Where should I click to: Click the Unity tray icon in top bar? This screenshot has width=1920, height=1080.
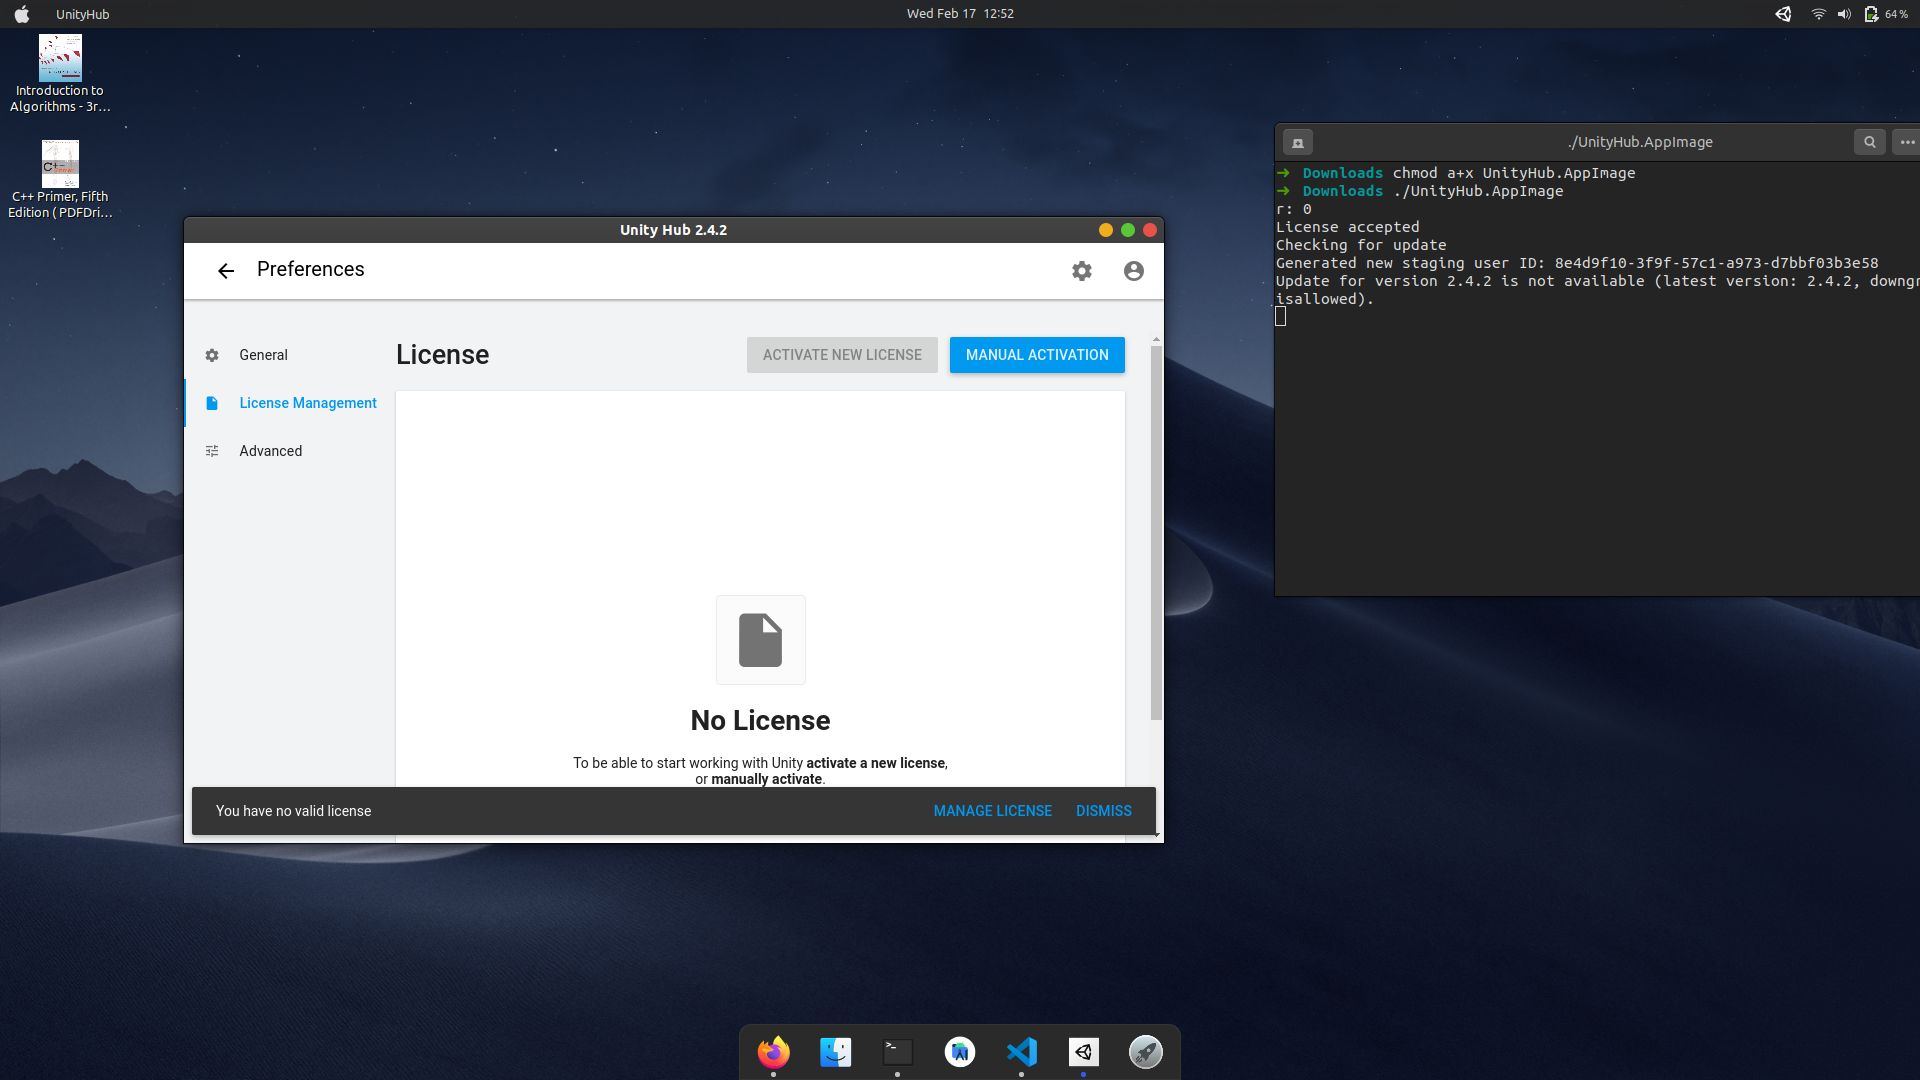[1783, 14]
